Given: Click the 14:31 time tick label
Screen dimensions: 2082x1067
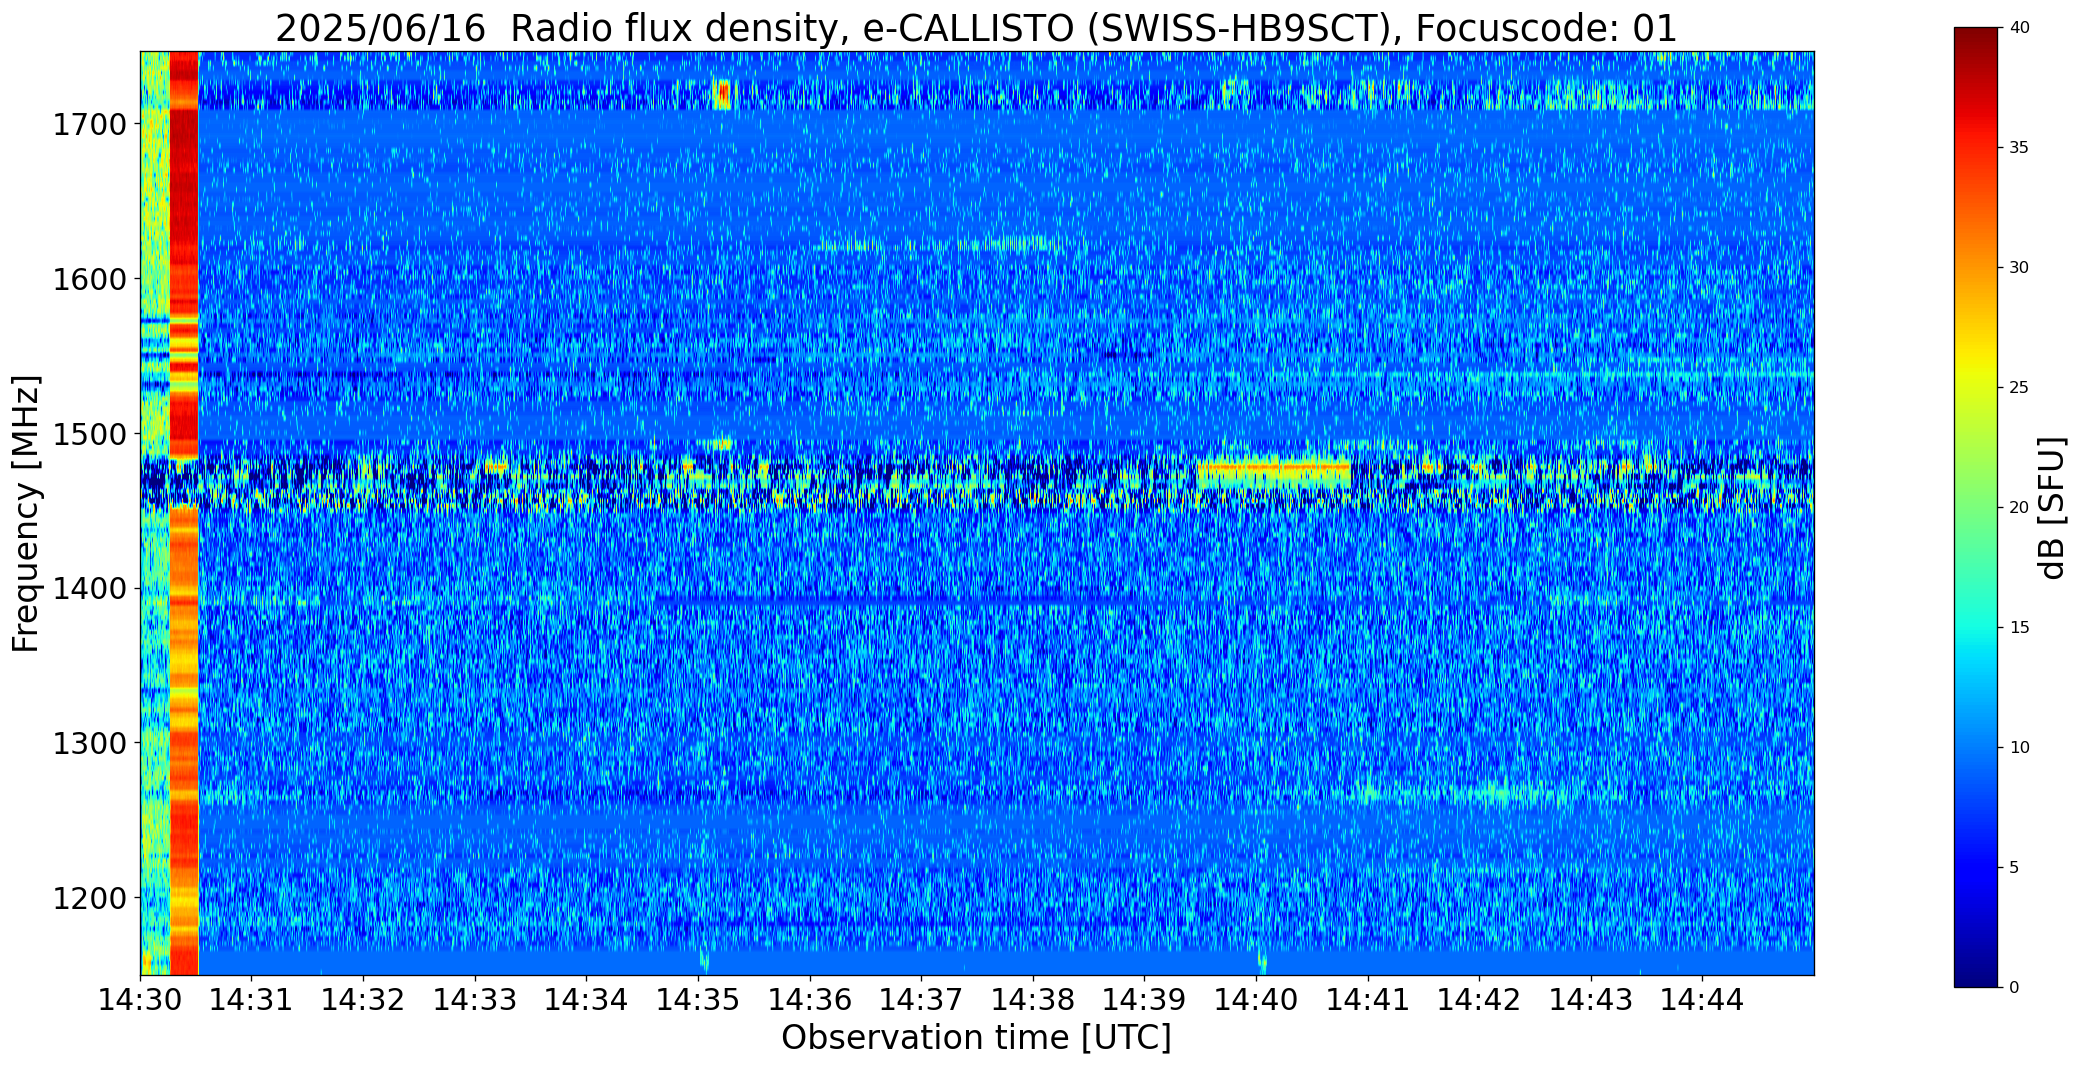Looking at the screenshot, I should click(x=252, y=1000).
